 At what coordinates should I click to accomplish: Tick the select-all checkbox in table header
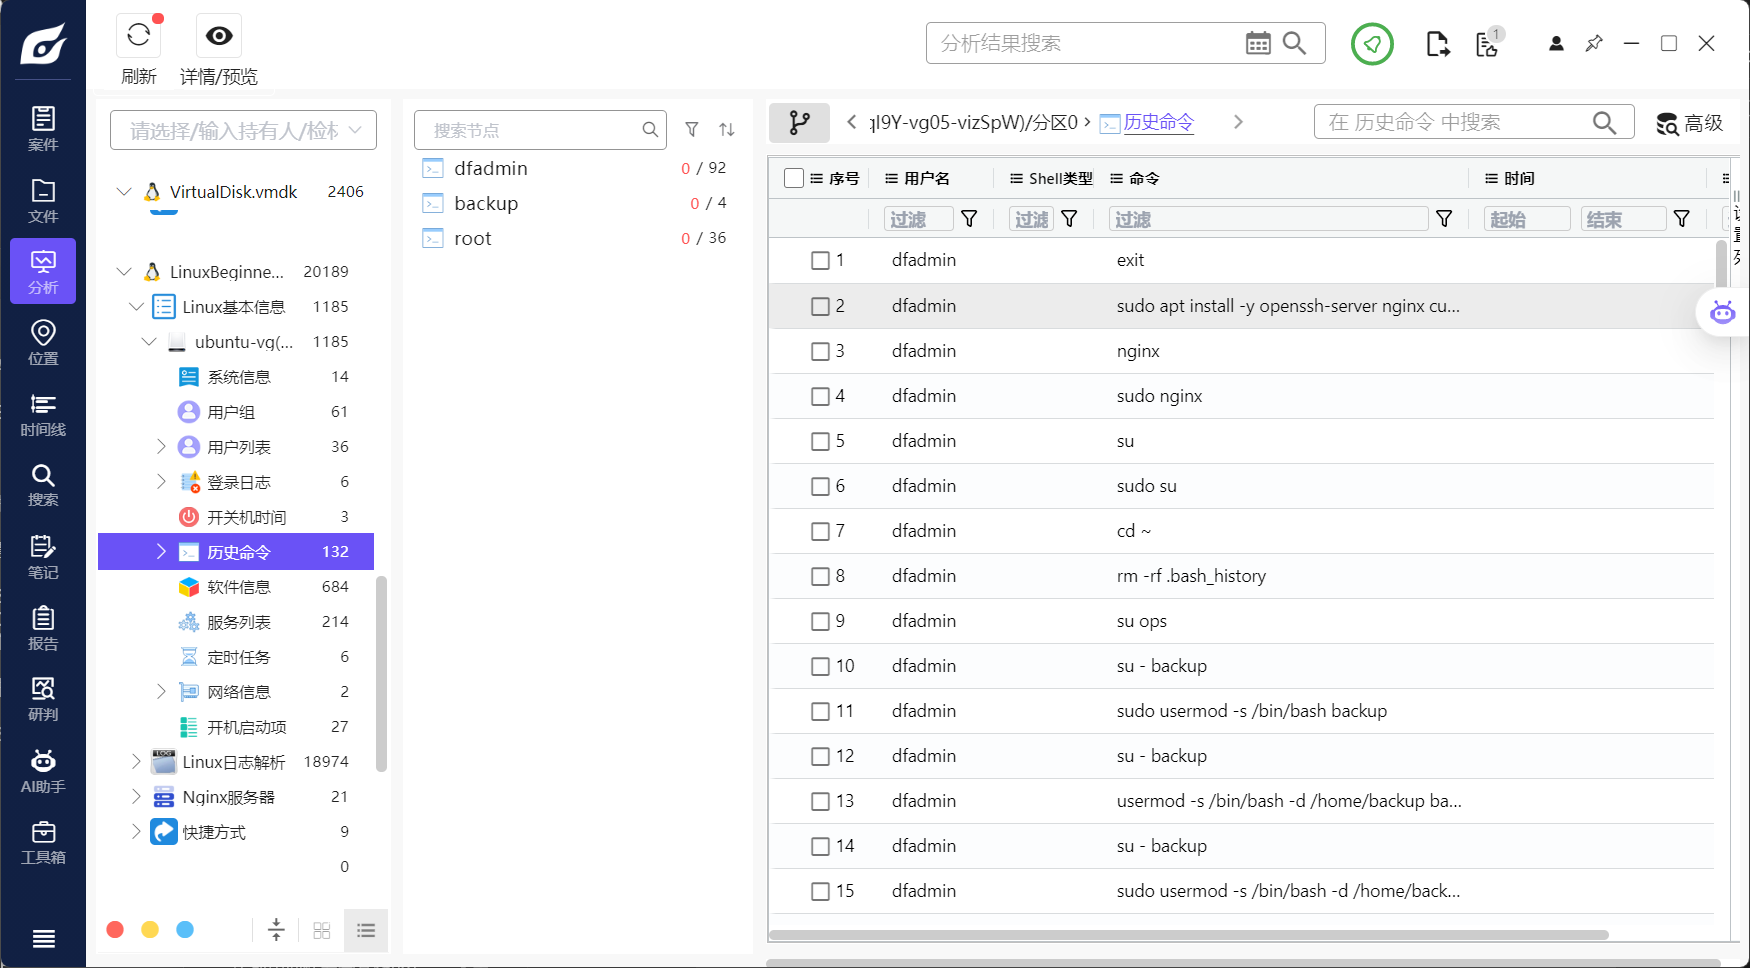pyautogui.click(x=794, y=178)
